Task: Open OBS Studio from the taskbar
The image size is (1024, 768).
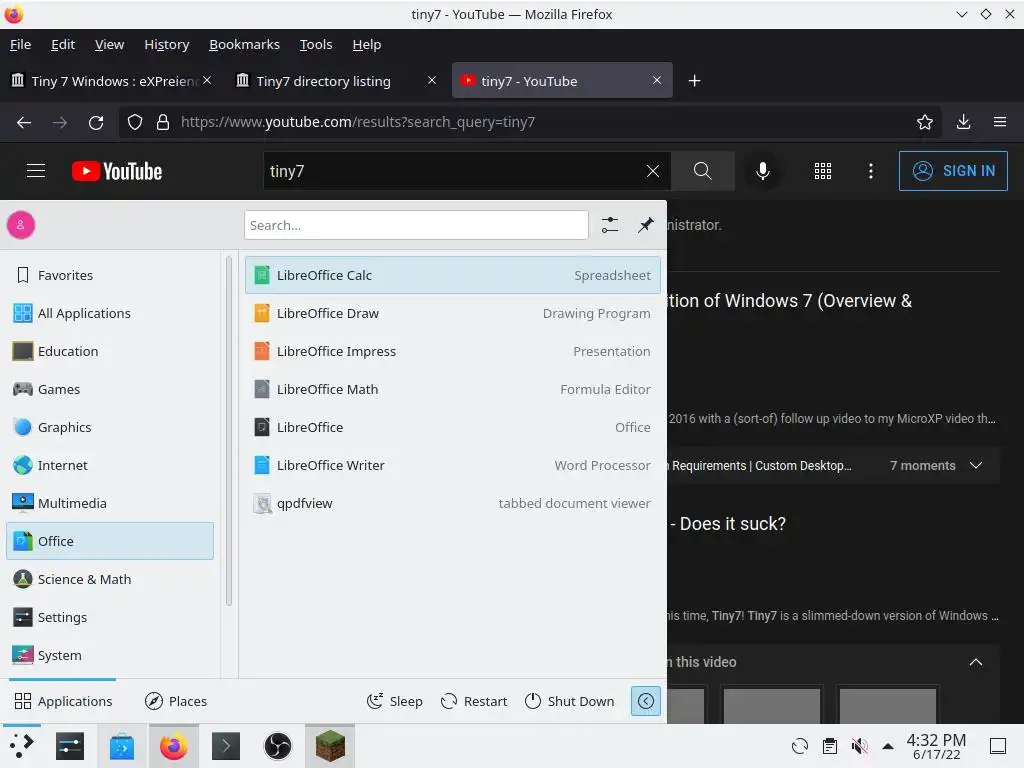Action: click(x=278, y=746)
